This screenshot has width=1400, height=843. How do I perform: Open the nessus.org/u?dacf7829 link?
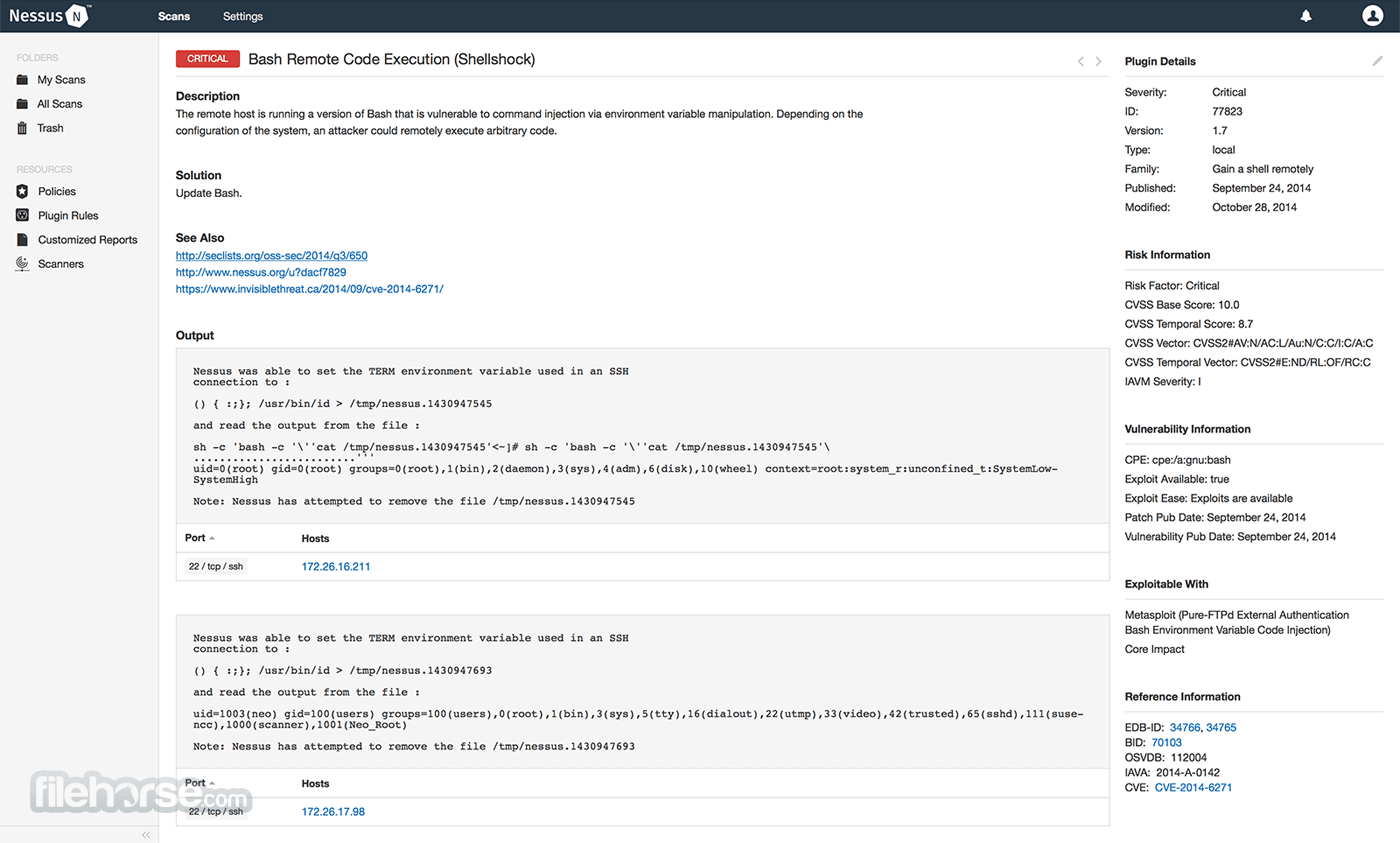pos(261,272)
